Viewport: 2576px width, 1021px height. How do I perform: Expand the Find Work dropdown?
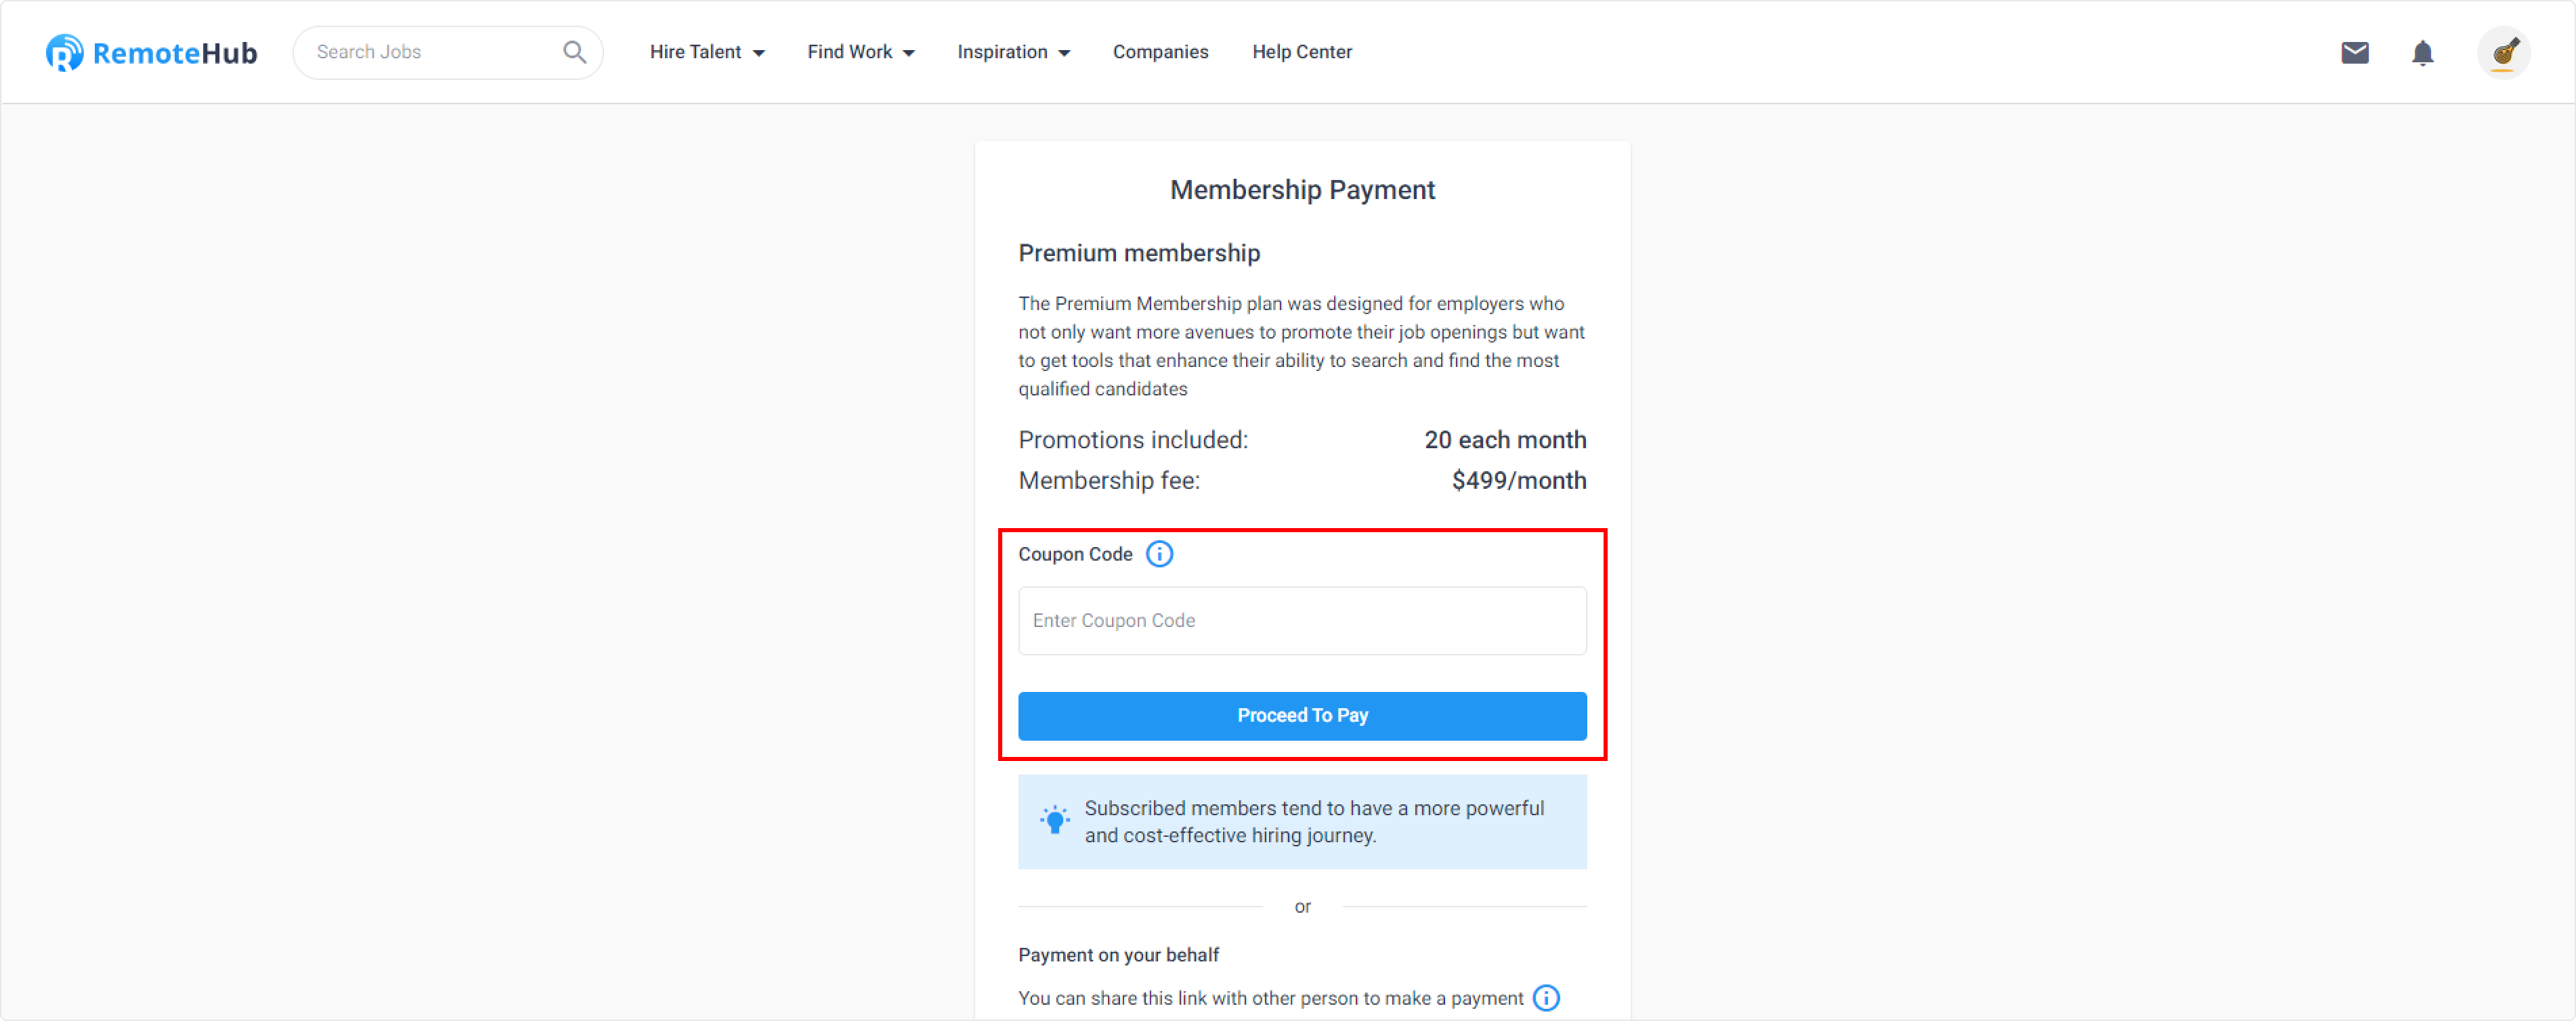click(x=861, y=52)
